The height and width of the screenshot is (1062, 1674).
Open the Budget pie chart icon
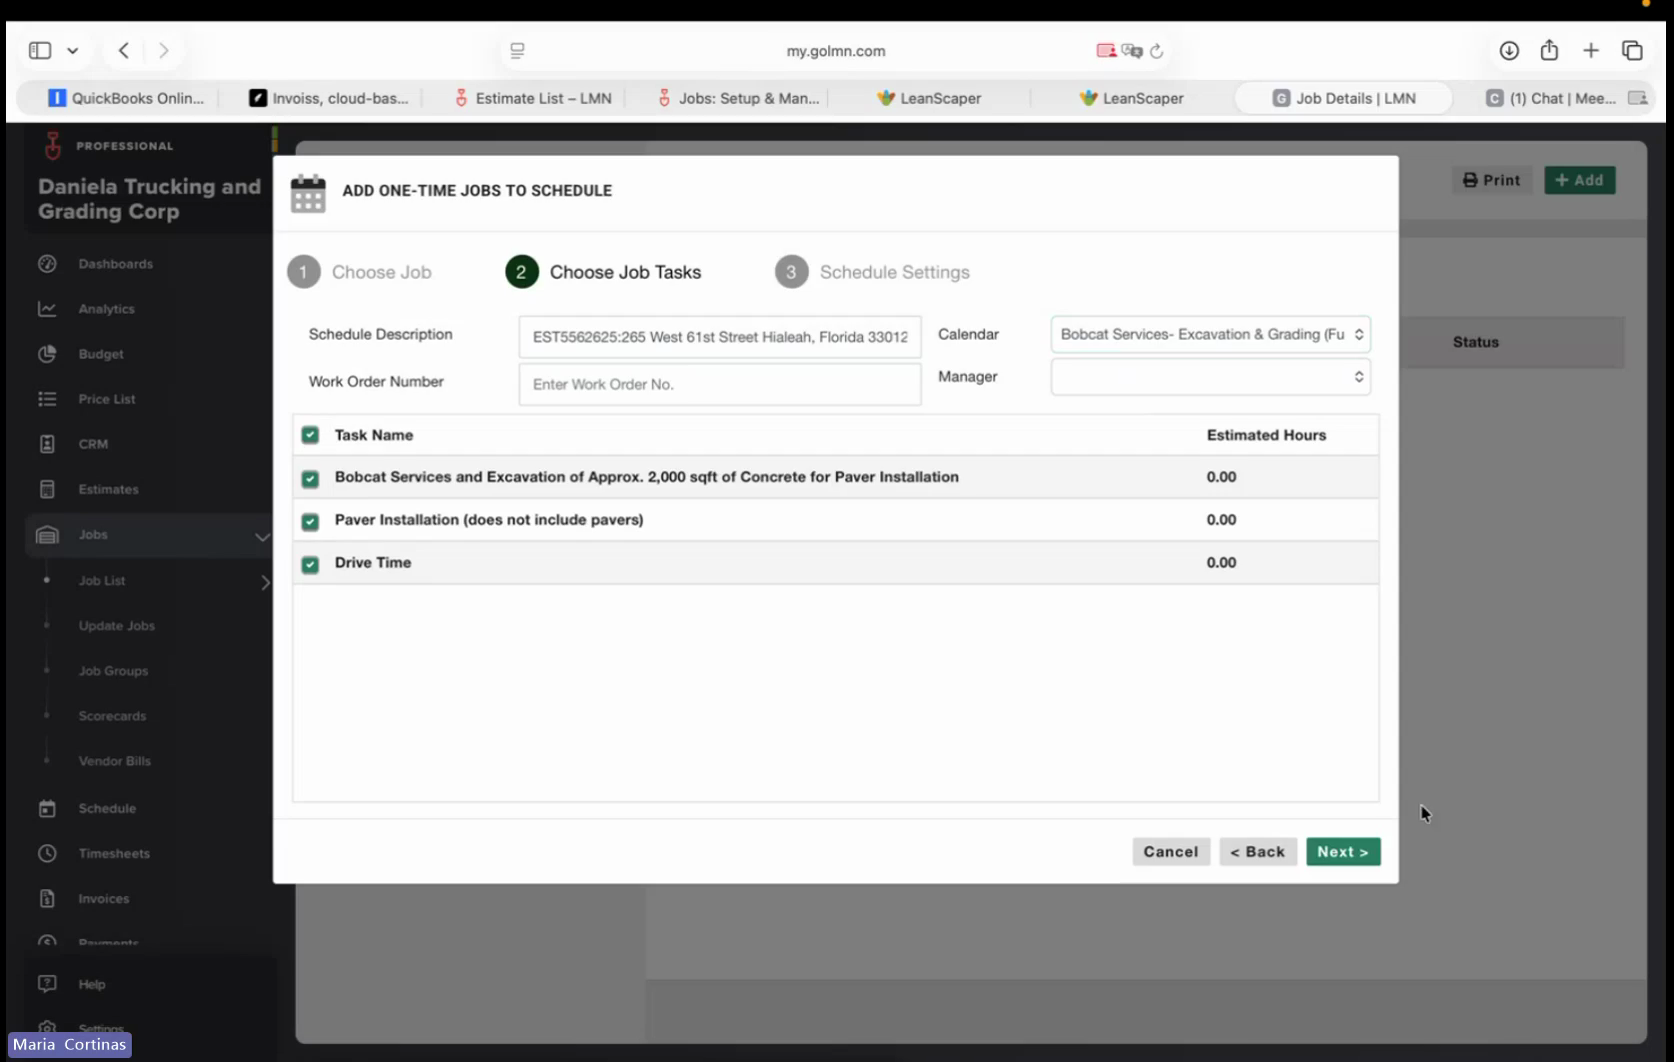coord(47,354)
